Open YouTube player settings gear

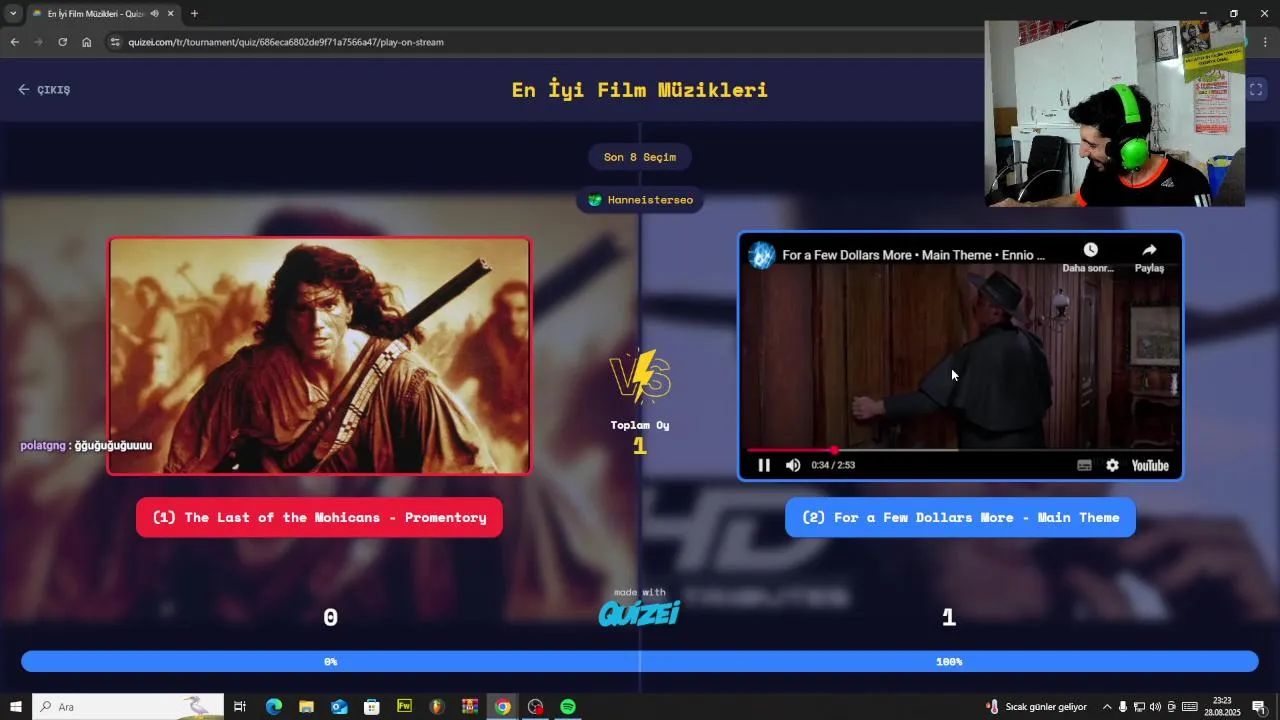[x=1112, y=465]
